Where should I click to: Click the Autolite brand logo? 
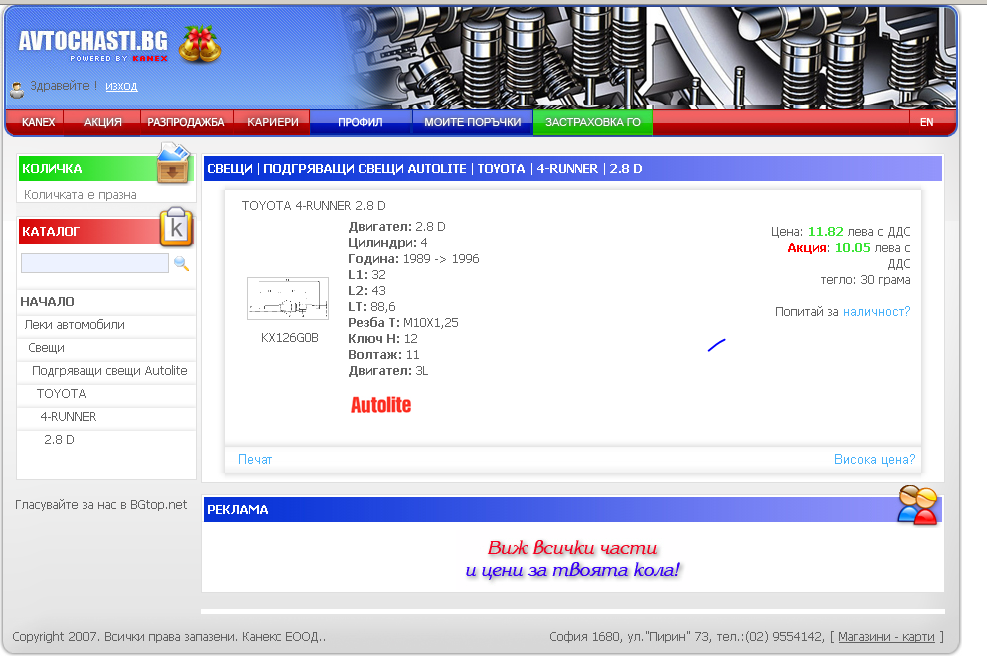tap(381, 405)
